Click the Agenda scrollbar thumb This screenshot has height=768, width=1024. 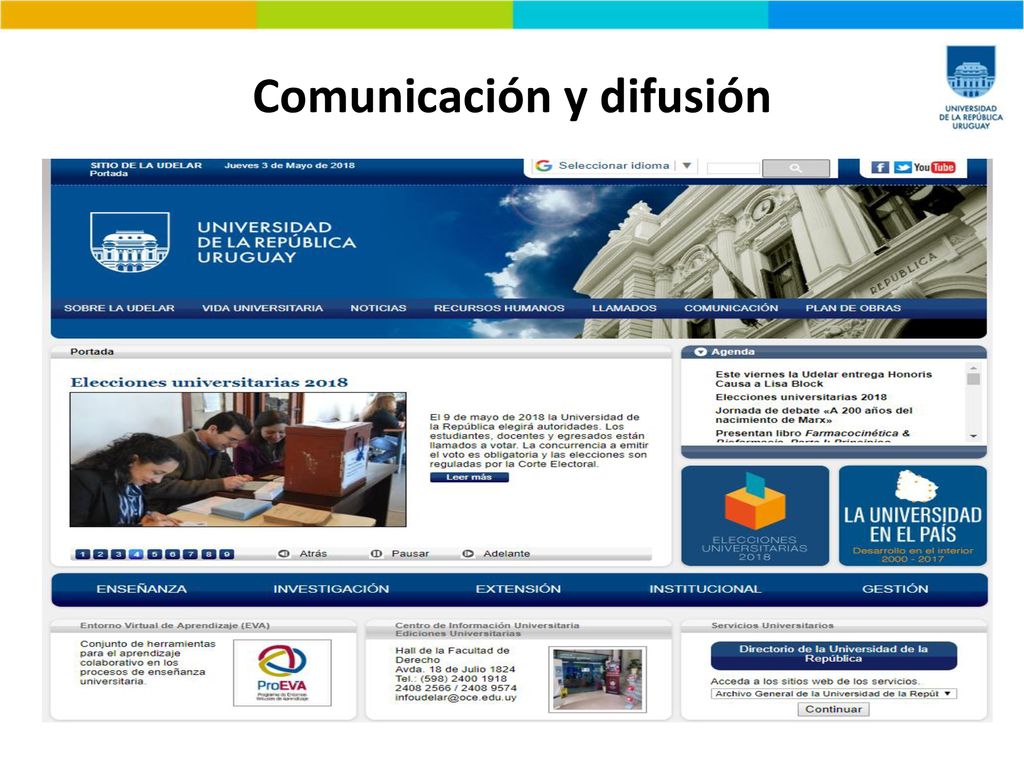pyautogui.click(x=973, y=379)
